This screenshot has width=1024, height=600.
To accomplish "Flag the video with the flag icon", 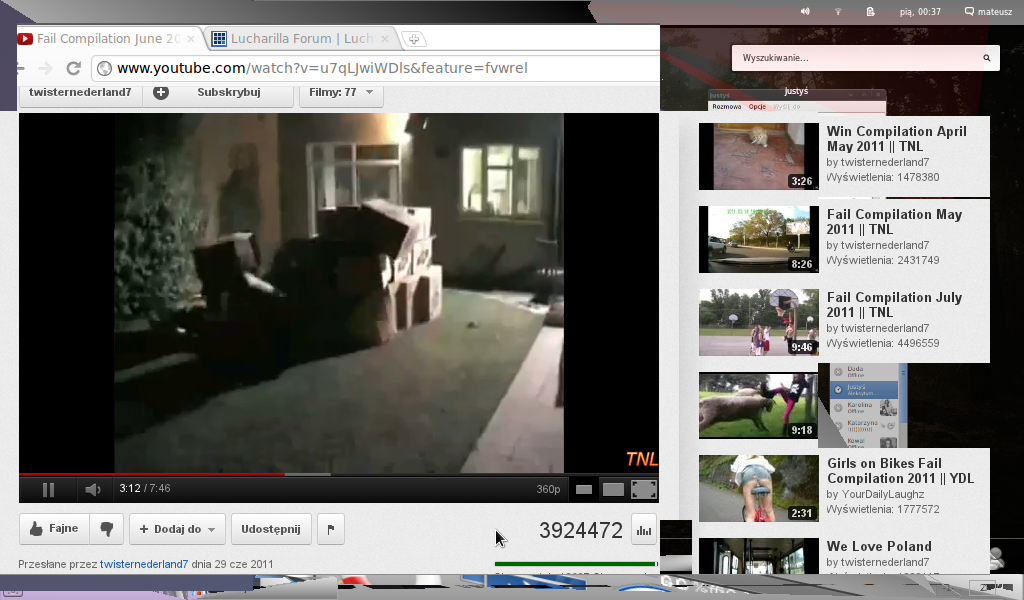I will click(x=330, y=529).
